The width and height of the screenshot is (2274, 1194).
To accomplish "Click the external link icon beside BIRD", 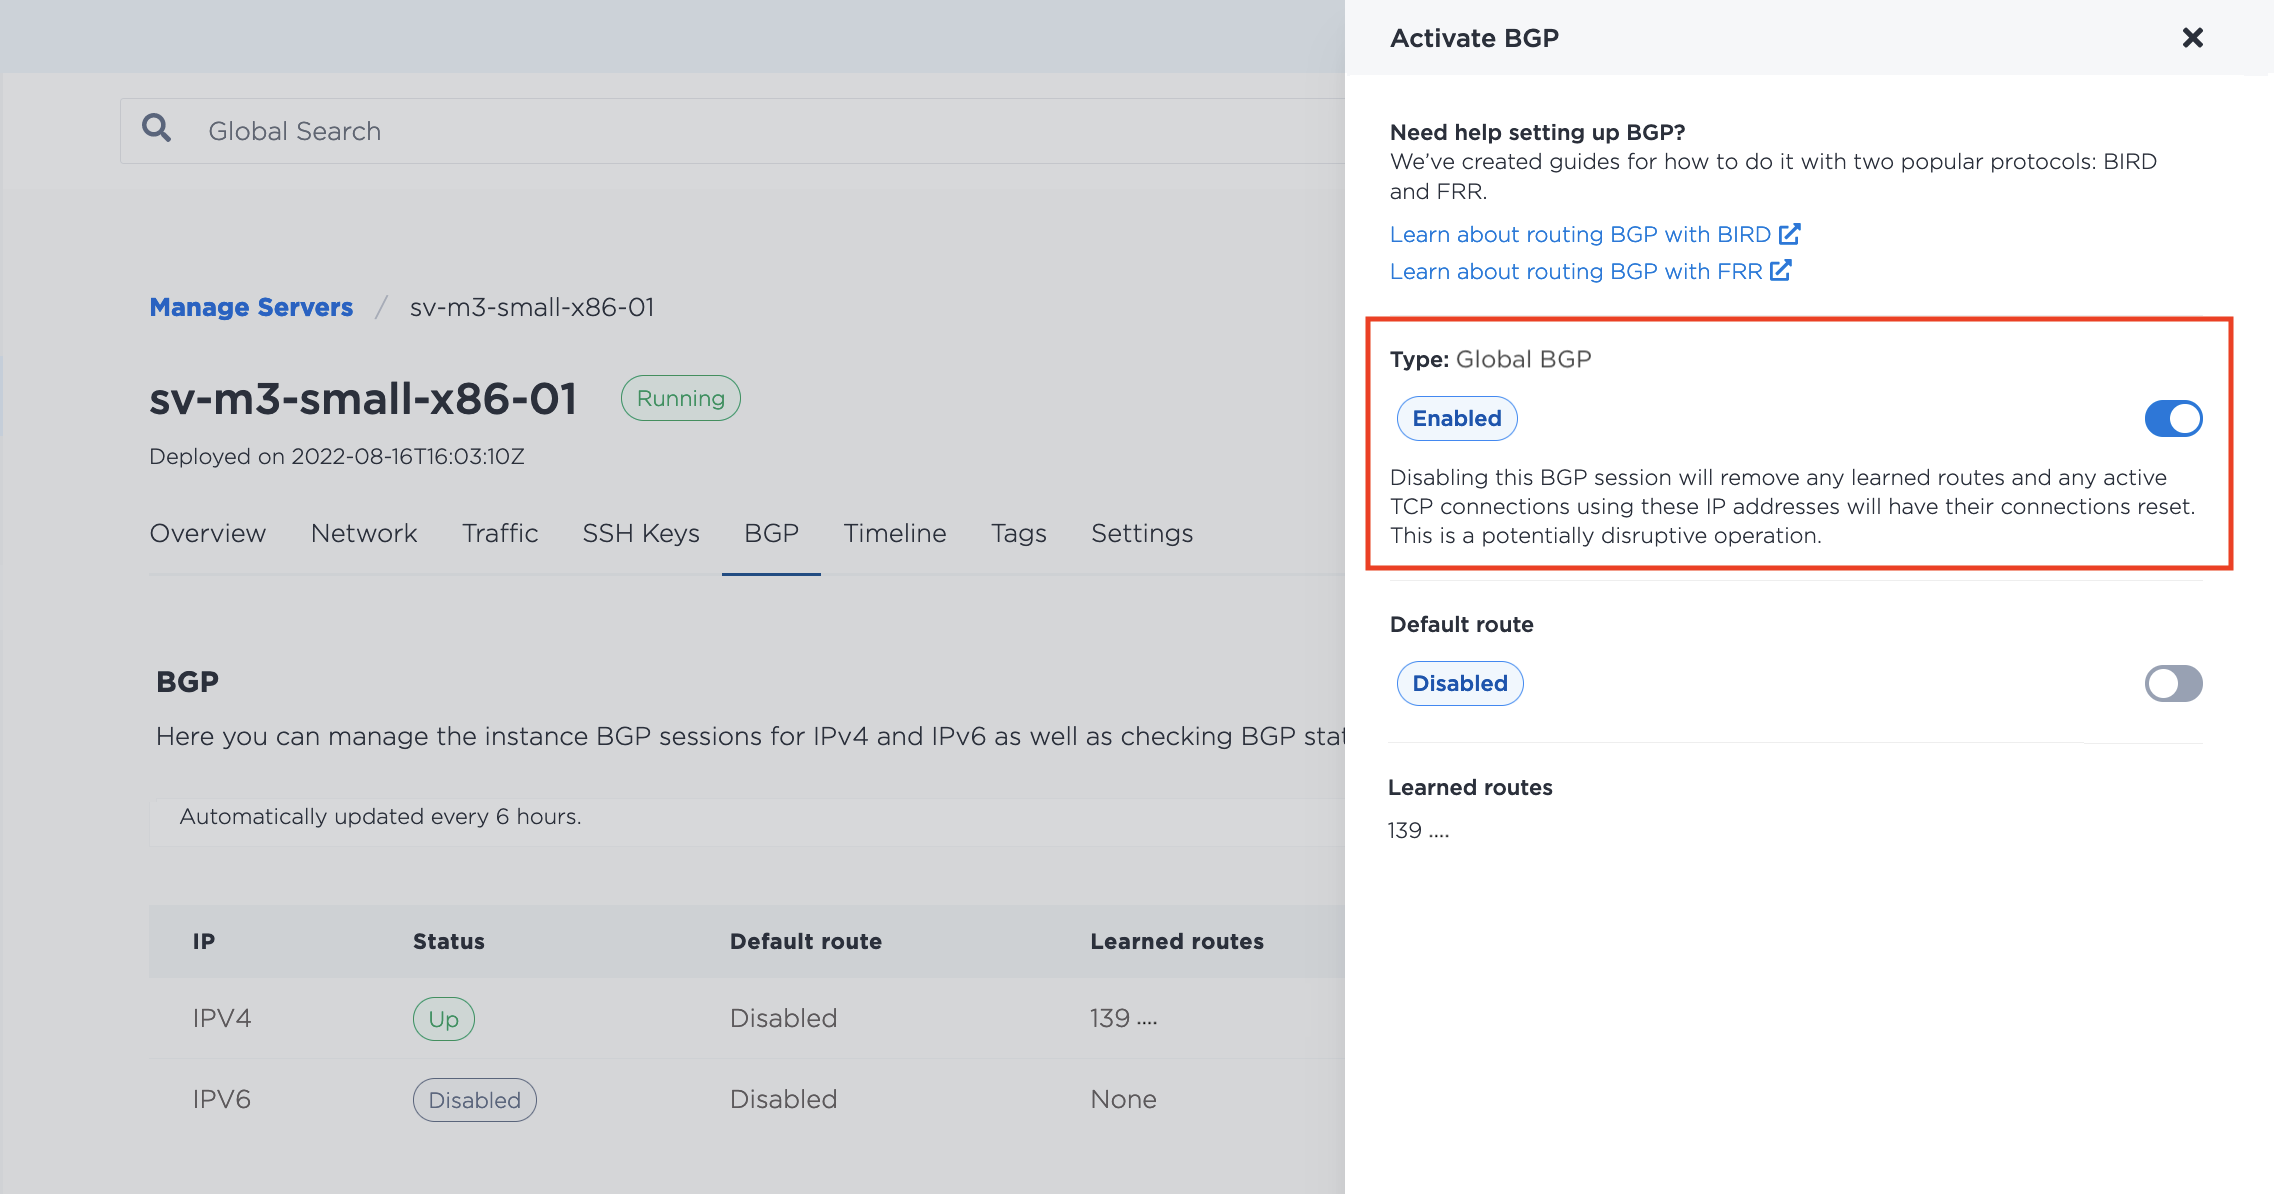I will tap(1790, 234).
